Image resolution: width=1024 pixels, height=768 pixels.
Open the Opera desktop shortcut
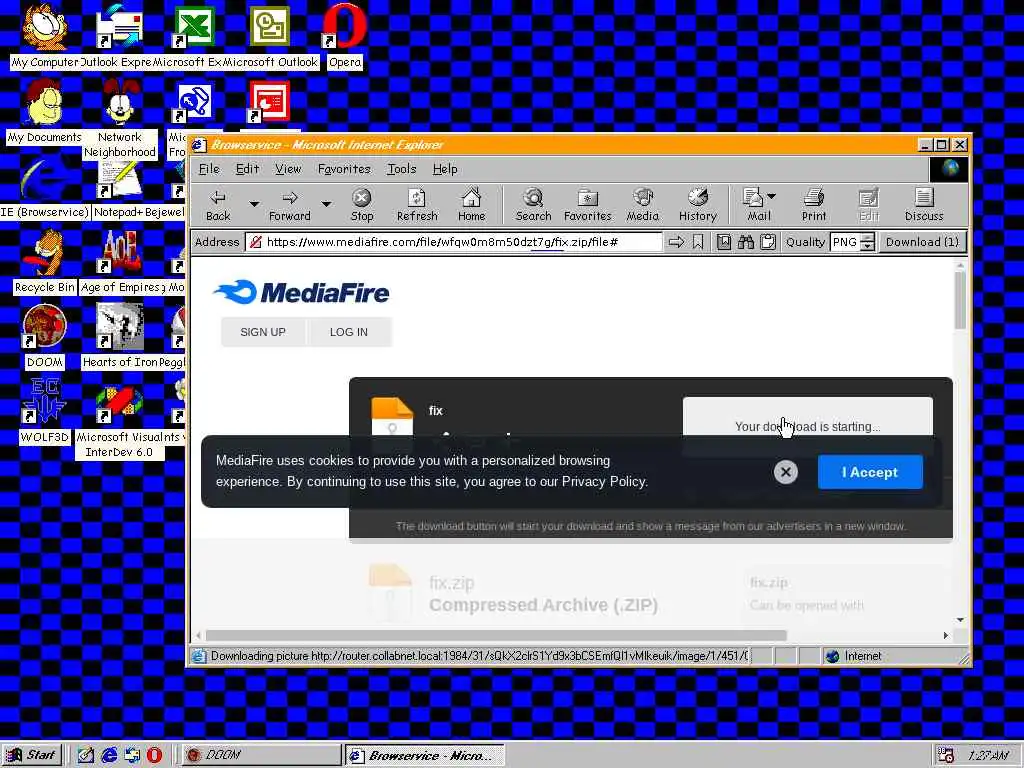[x=345, y=36]
